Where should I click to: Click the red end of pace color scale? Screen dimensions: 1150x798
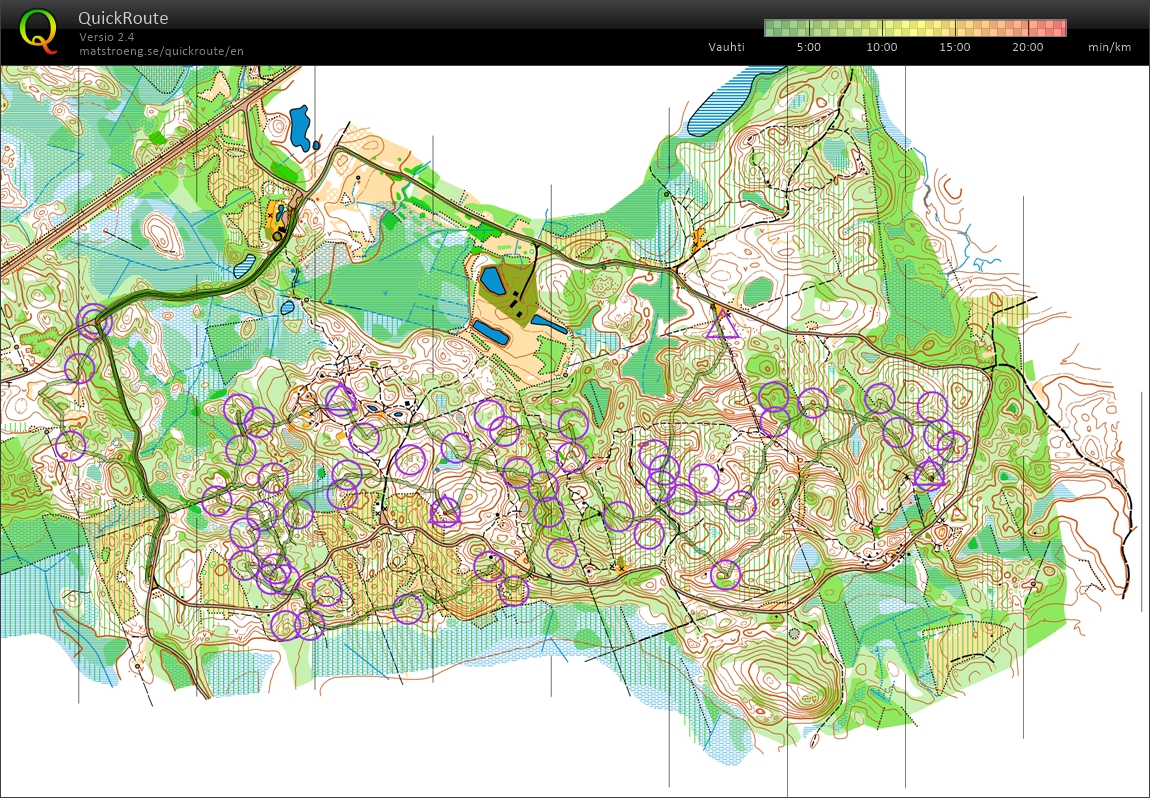pyautogui.click(x=1058, y=28)
